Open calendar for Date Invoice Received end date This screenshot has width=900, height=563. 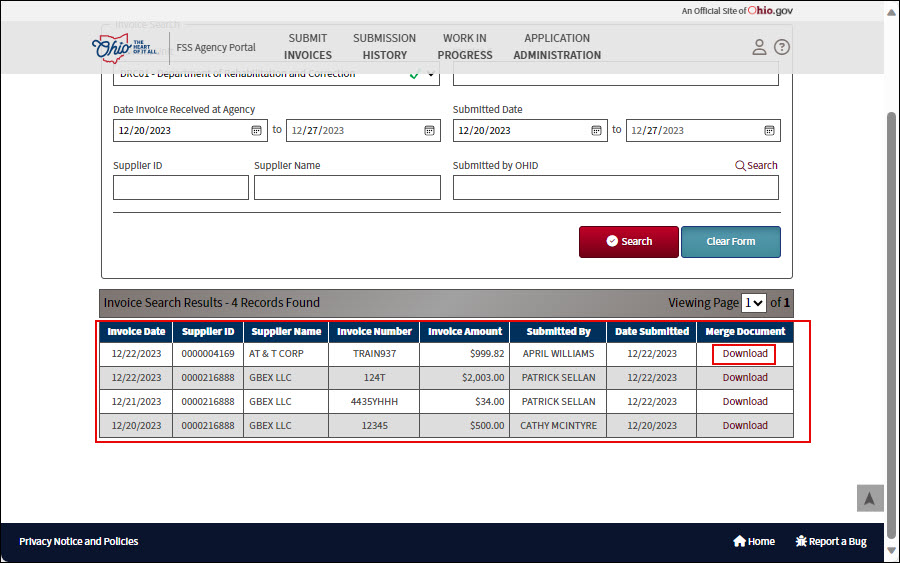[x=429, y=130]
